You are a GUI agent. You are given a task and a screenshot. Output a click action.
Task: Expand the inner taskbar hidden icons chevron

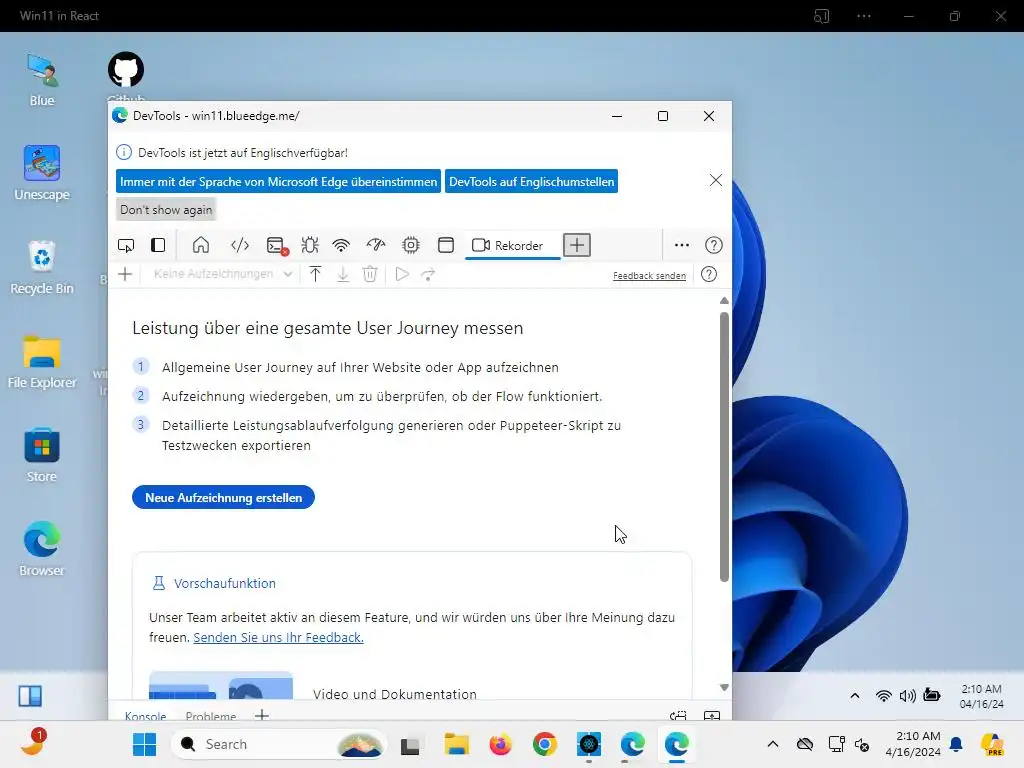pos(855,696)
